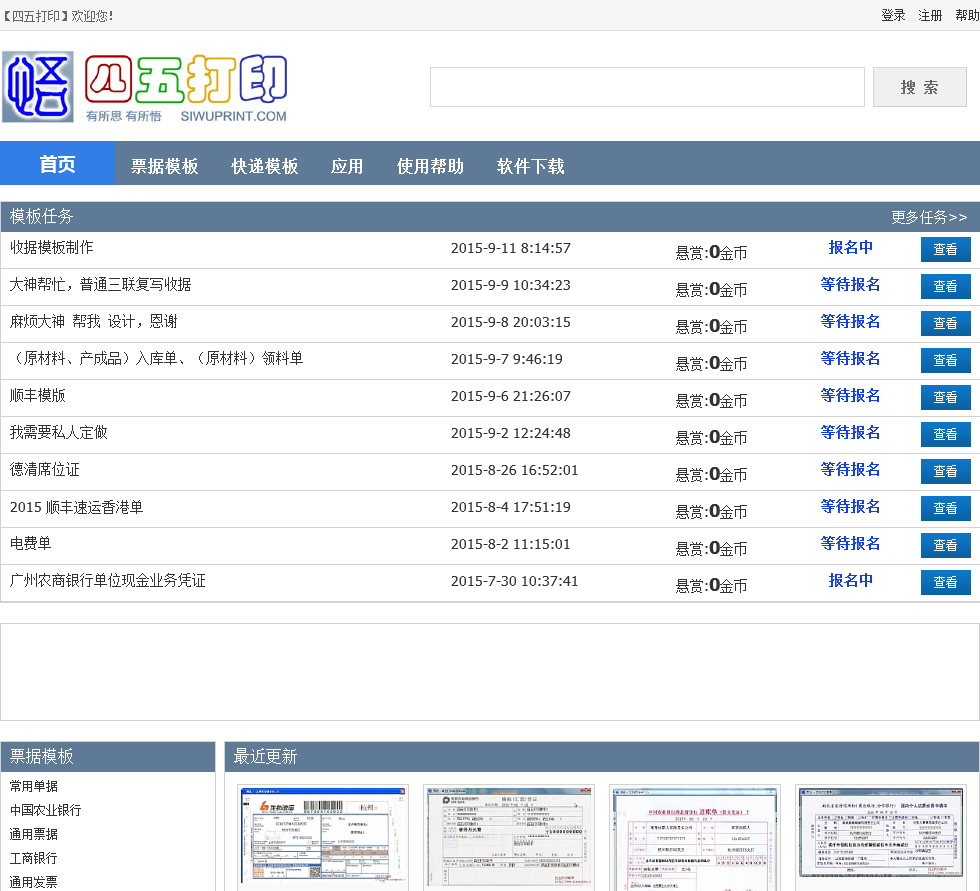Select 软件下载 in the nav bar
Viewport: 980px width, 891px height.
[x=530, y=166]
